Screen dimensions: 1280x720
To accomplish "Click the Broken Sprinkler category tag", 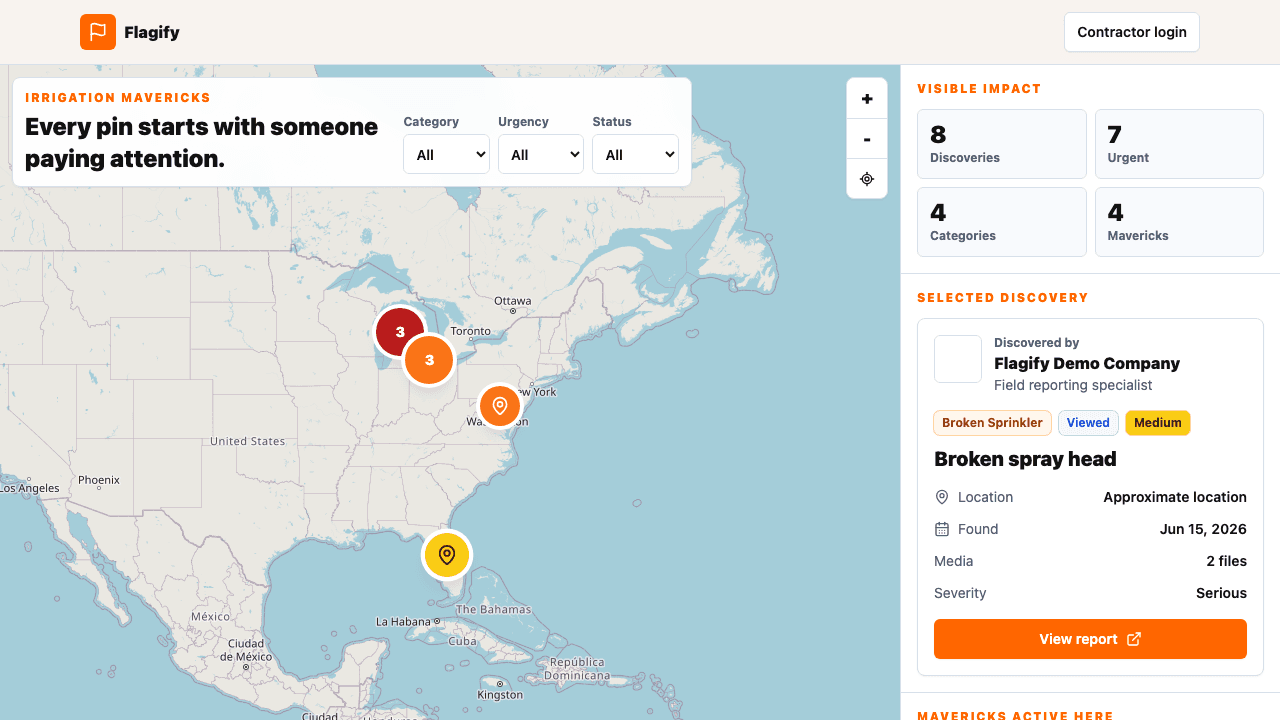I will (992, 423).
